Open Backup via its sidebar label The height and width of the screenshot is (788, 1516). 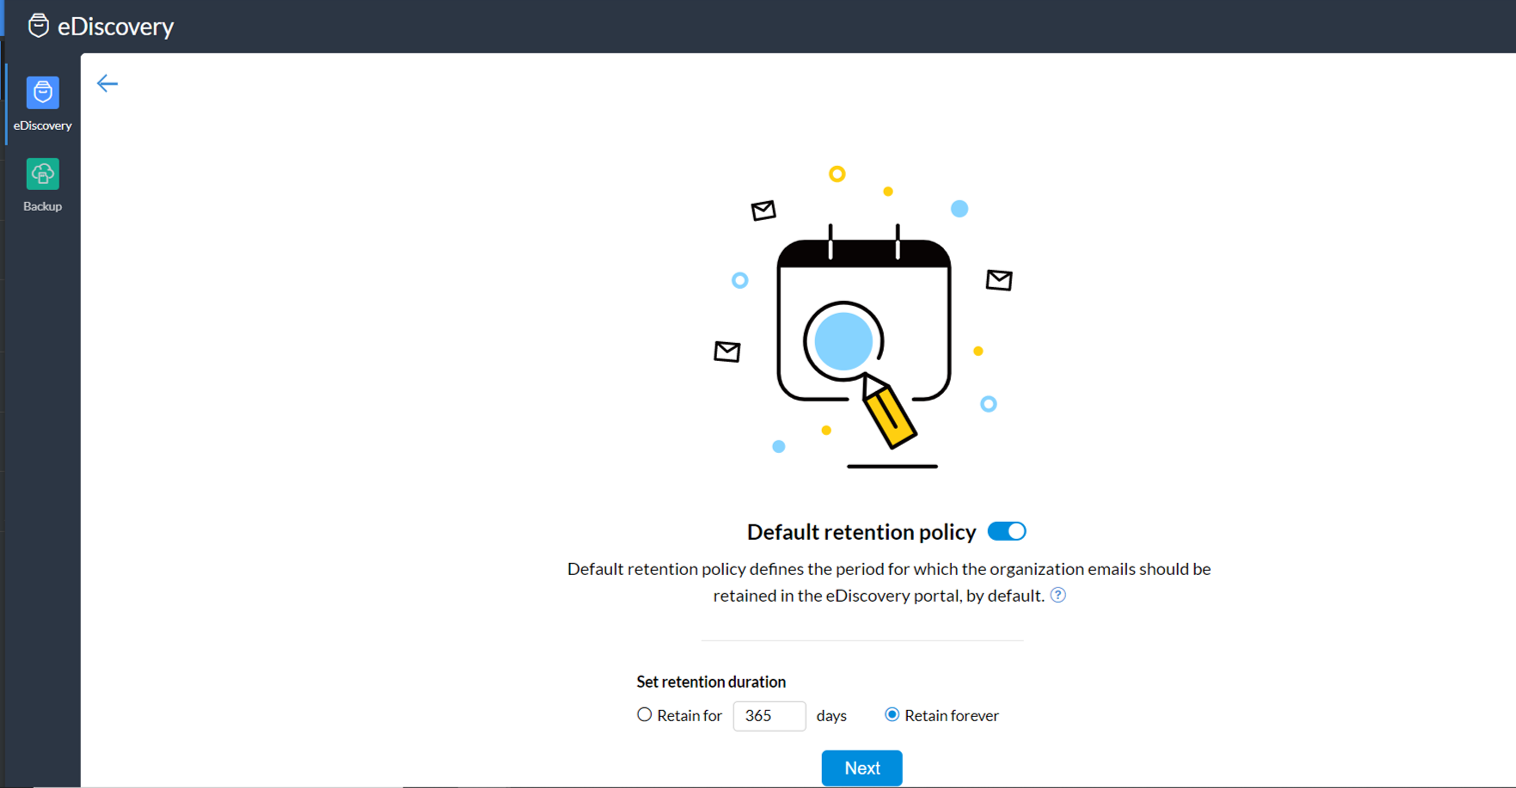tap(42, 206)
